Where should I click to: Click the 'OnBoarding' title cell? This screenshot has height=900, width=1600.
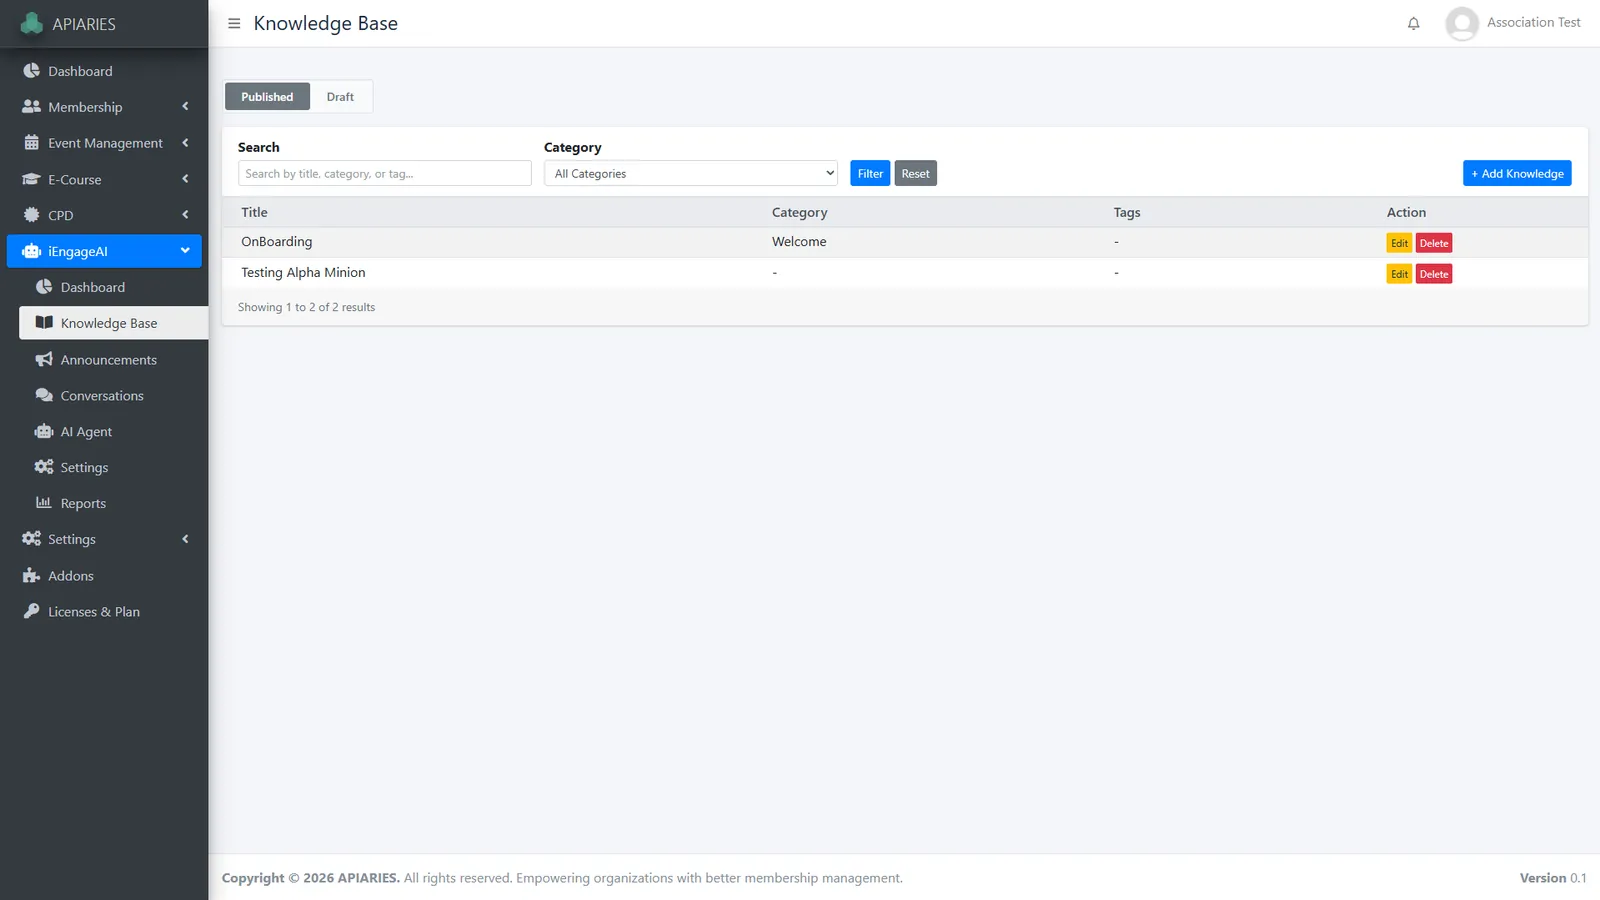pyautogui.click(x=277, y=242)
